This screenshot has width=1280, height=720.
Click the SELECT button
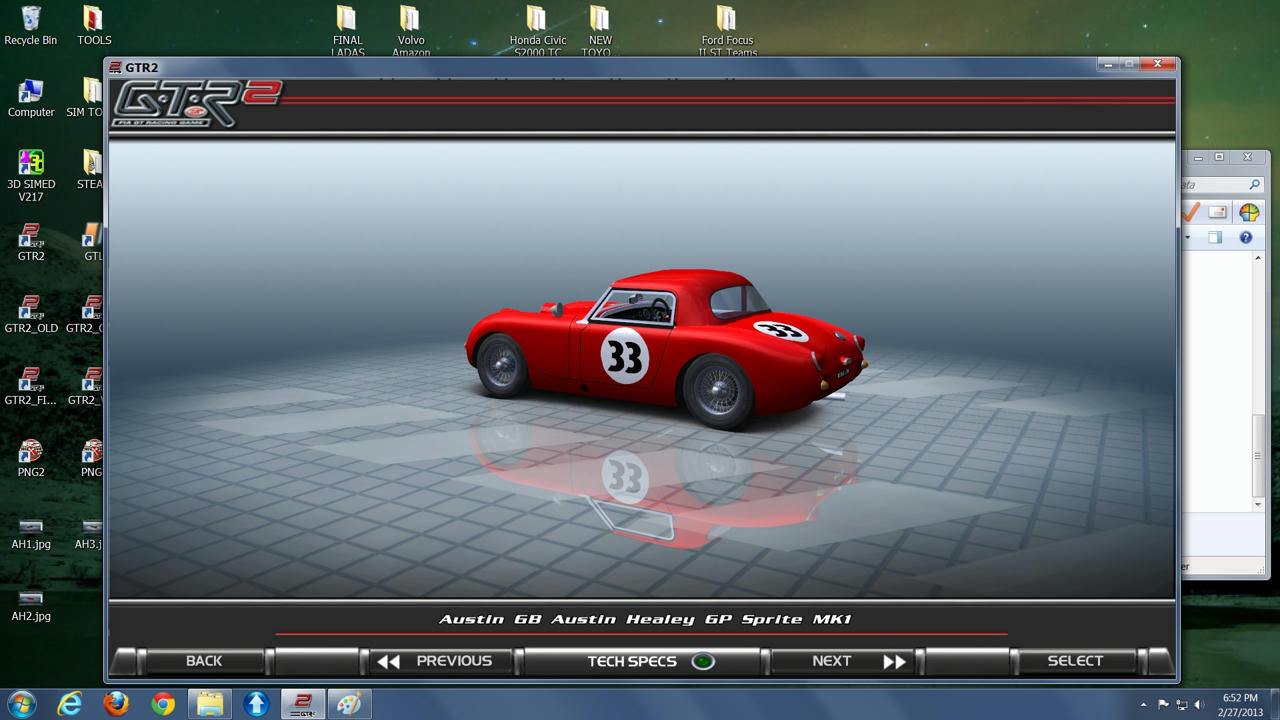[1075, 661]
